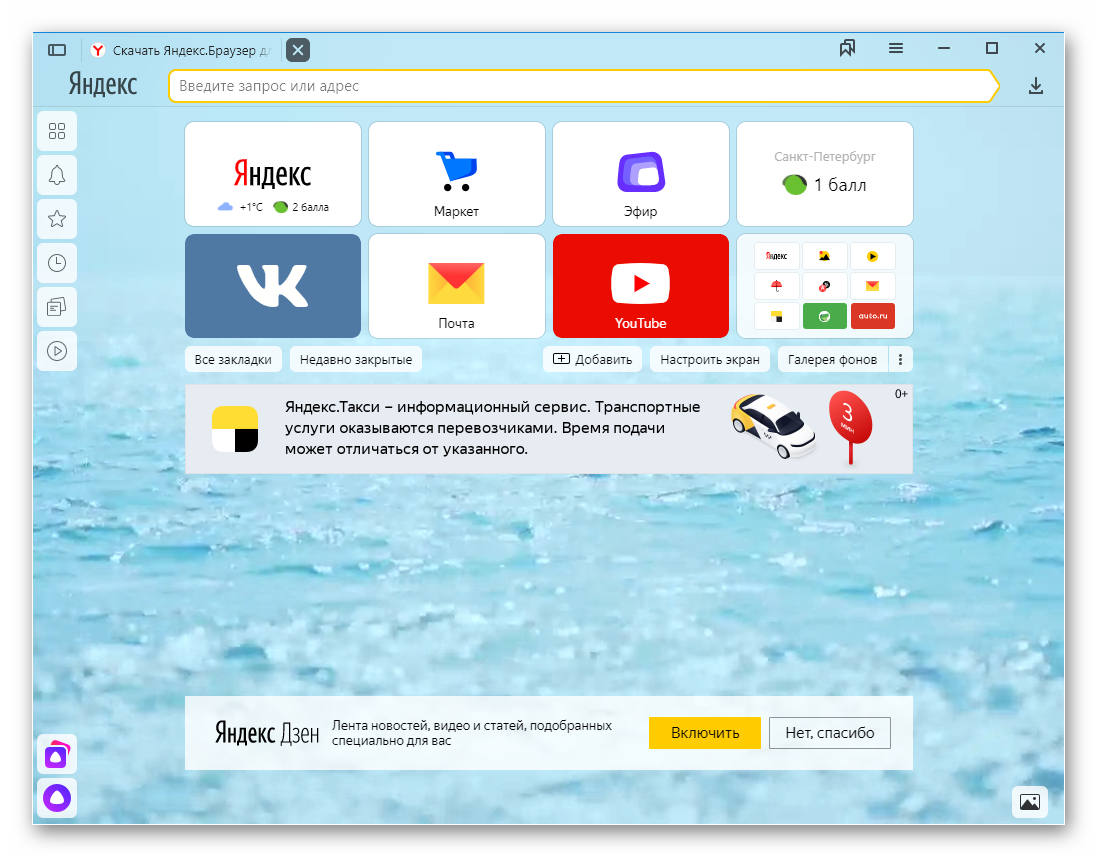Open the Эфир tile

tap(641, 174)
